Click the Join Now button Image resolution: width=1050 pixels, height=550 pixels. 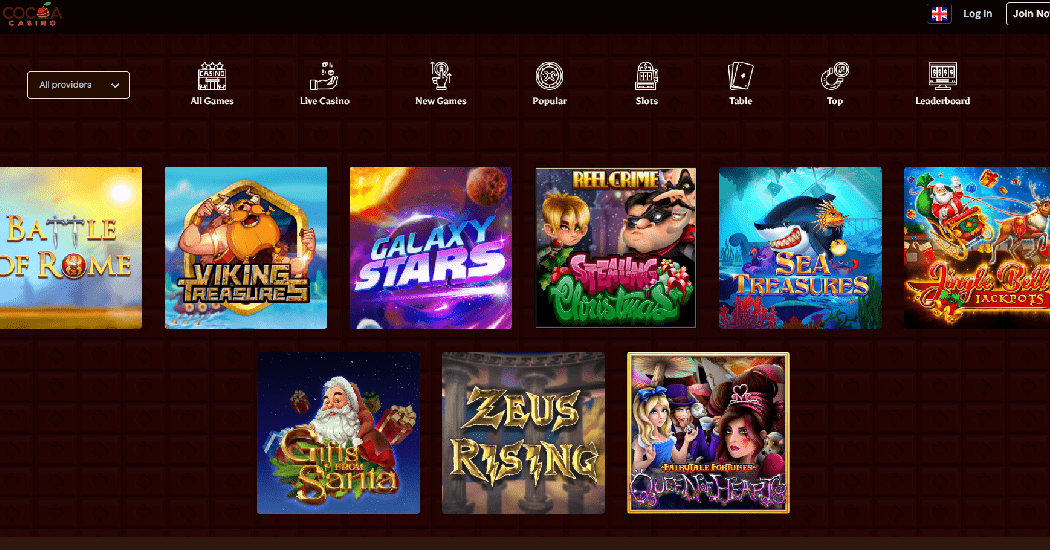(1028, 13)
